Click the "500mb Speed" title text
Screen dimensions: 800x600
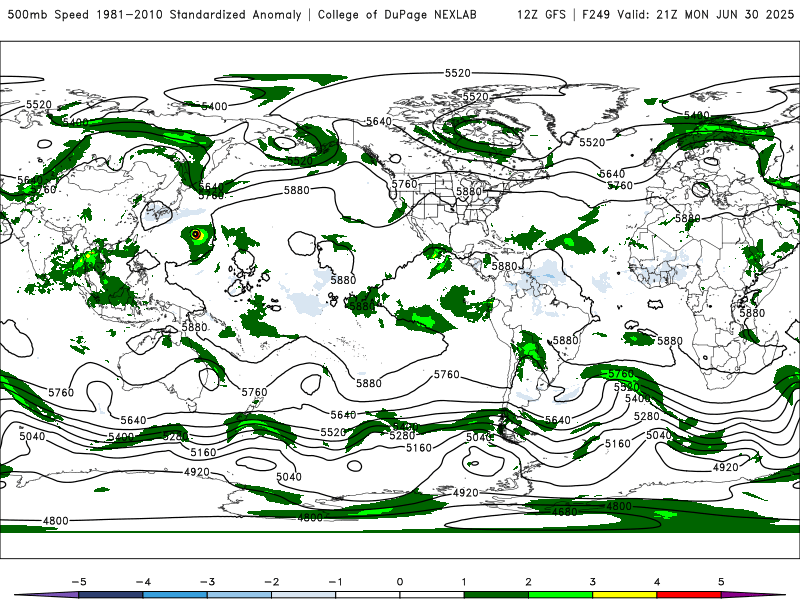pyautogui.click(x=48, y=14)
